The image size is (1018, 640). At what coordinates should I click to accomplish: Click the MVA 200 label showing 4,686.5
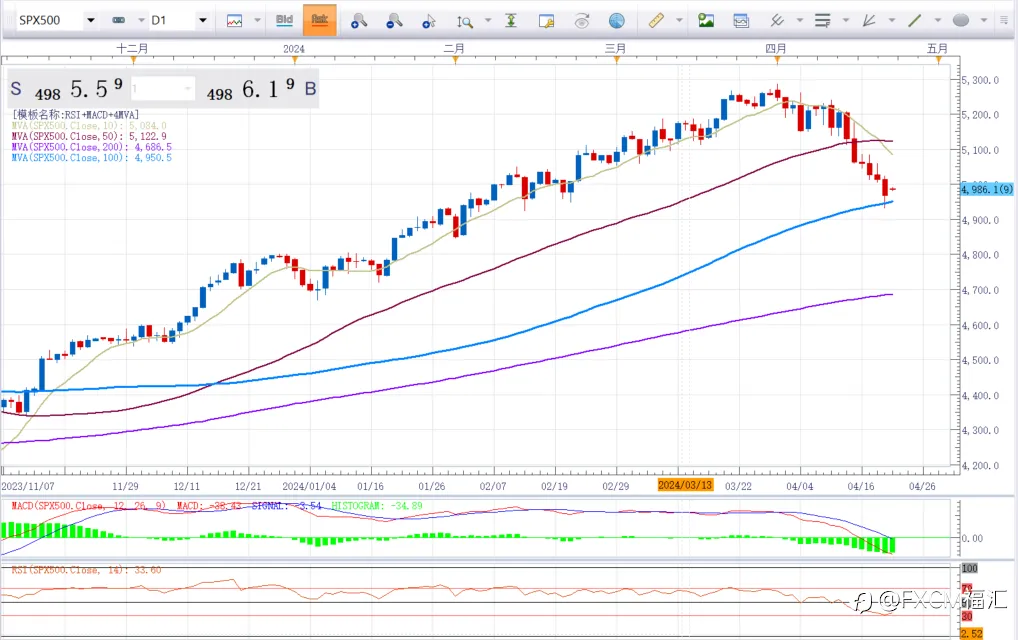tap(92, 147)
